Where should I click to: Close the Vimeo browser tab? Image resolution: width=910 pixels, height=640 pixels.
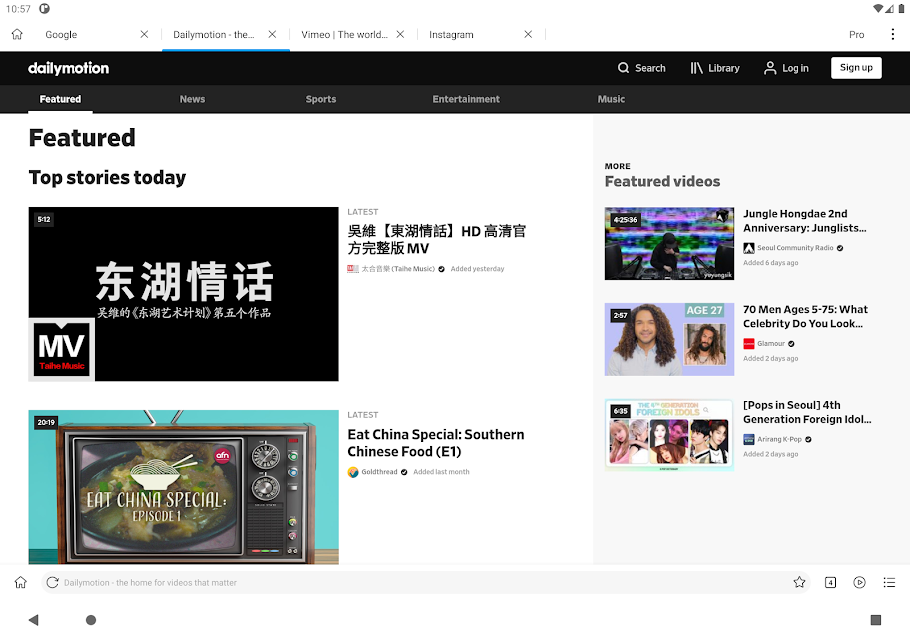pyautogui.click(x=400, y=34)
